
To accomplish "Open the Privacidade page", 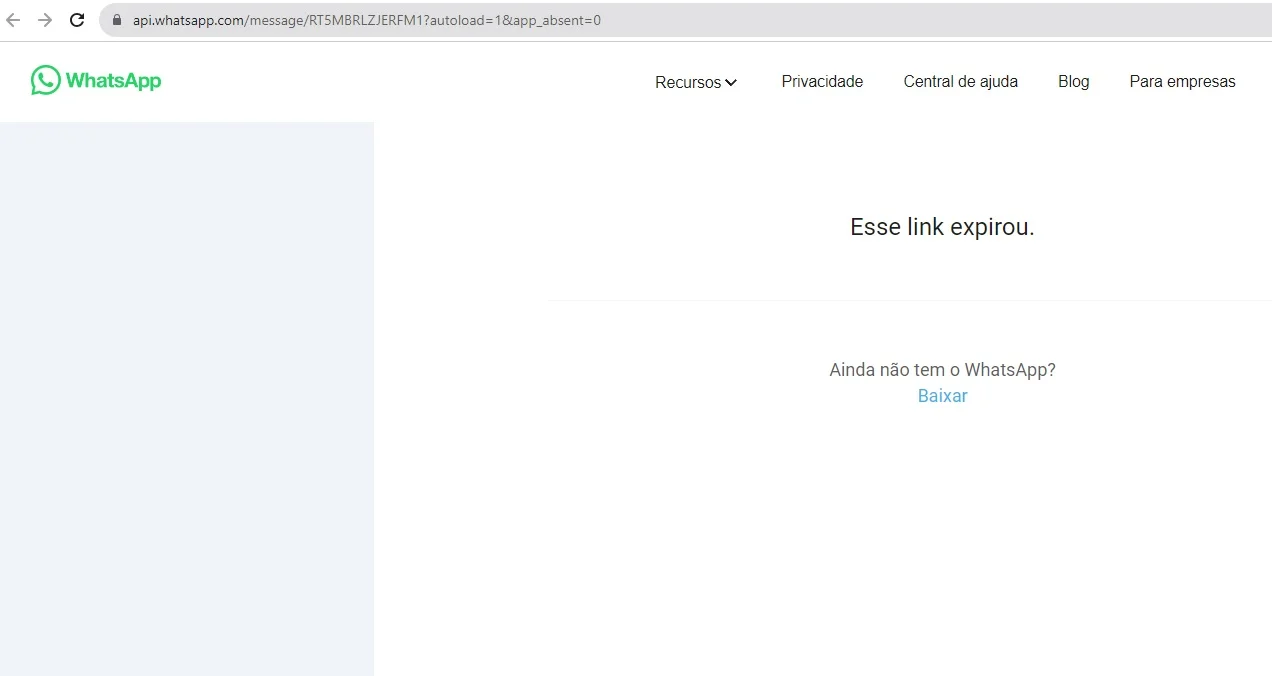I will pos(822,82).
